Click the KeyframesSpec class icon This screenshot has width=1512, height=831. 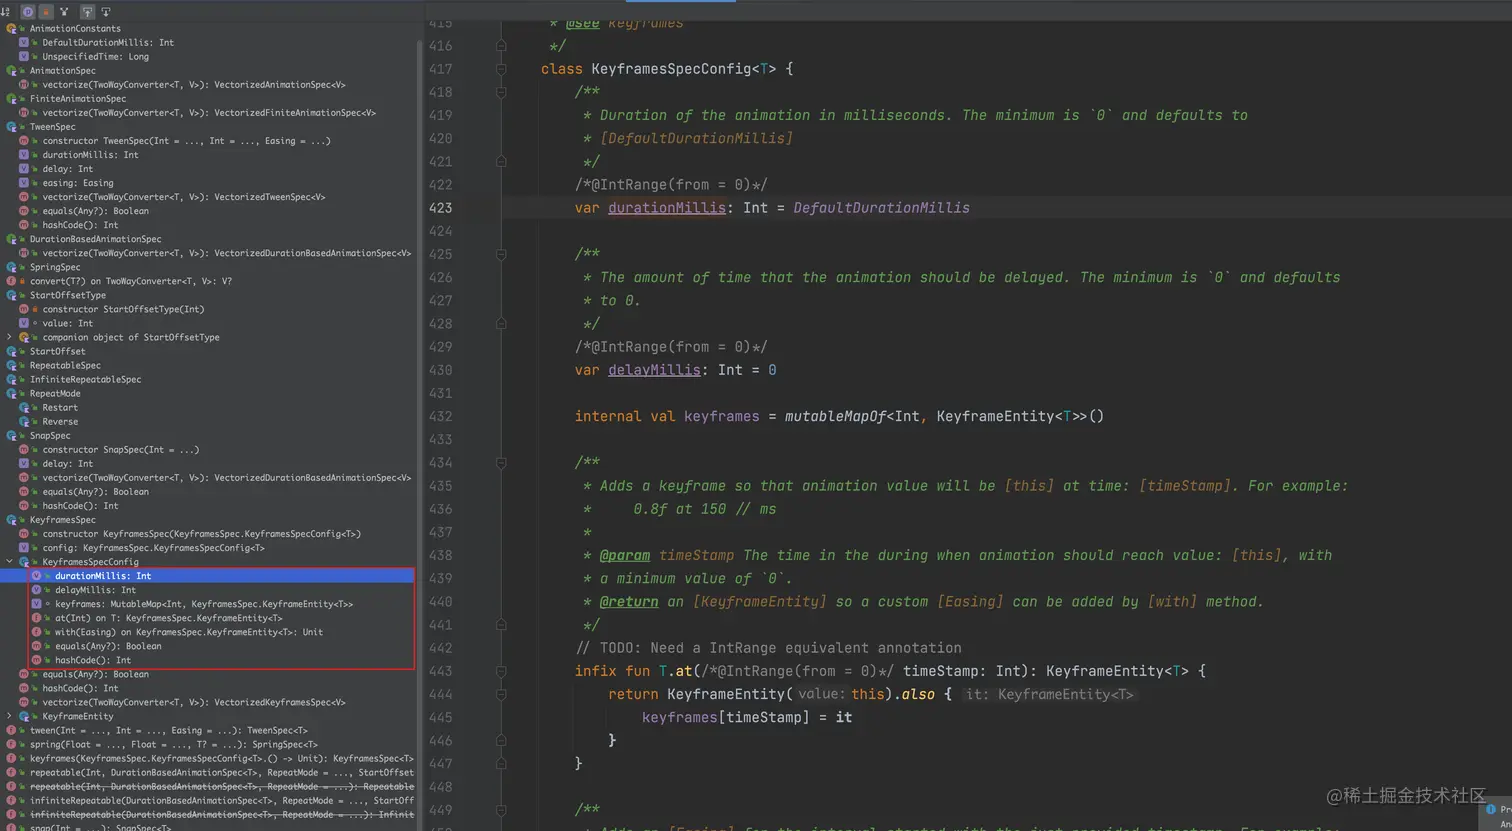click(12, 520)
